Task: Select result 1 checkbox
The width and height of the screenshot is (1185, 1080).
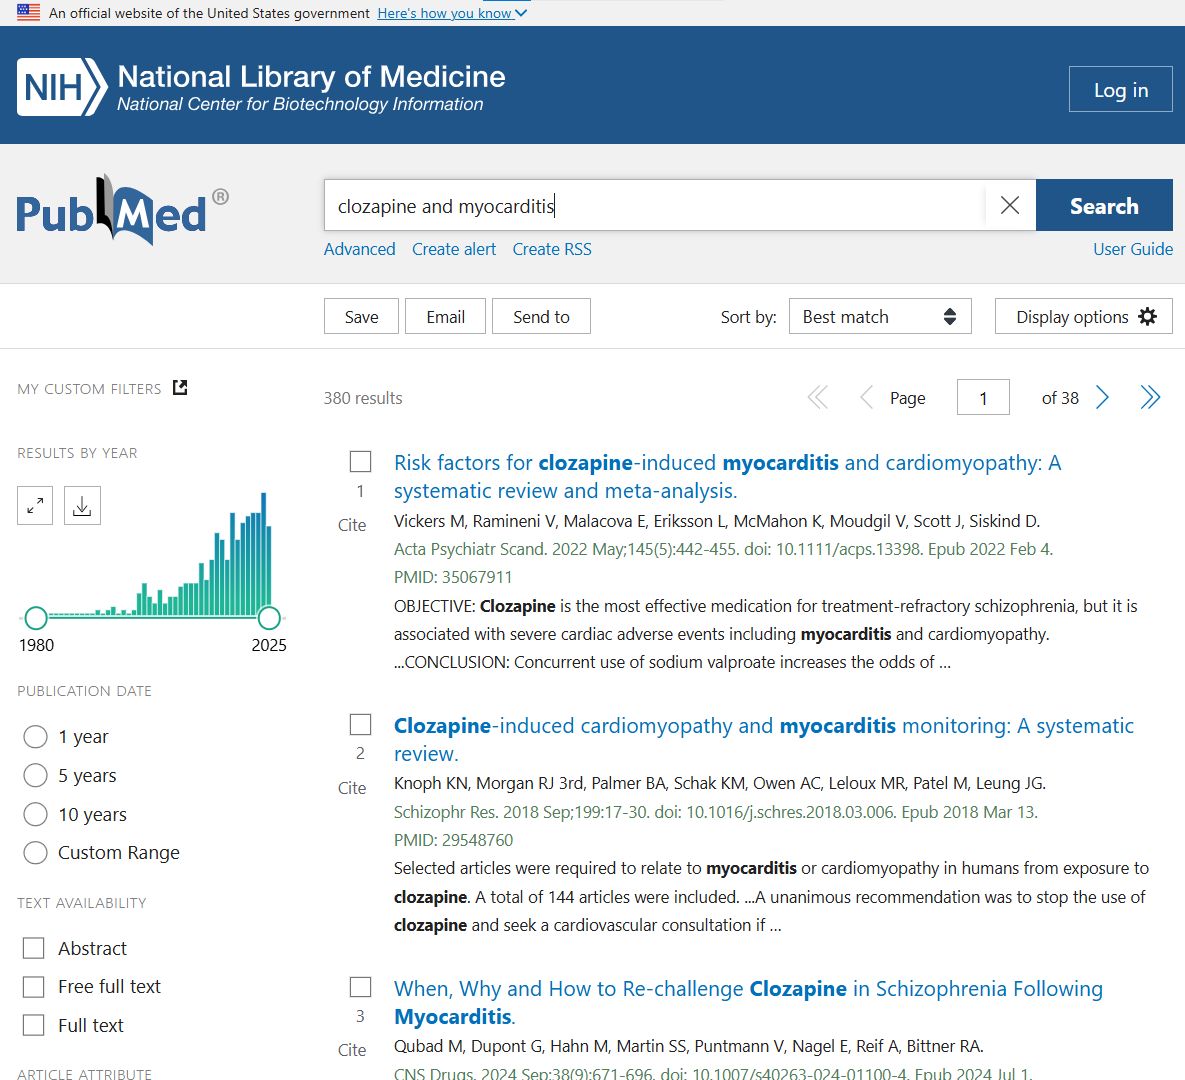Action: [360, 461]
